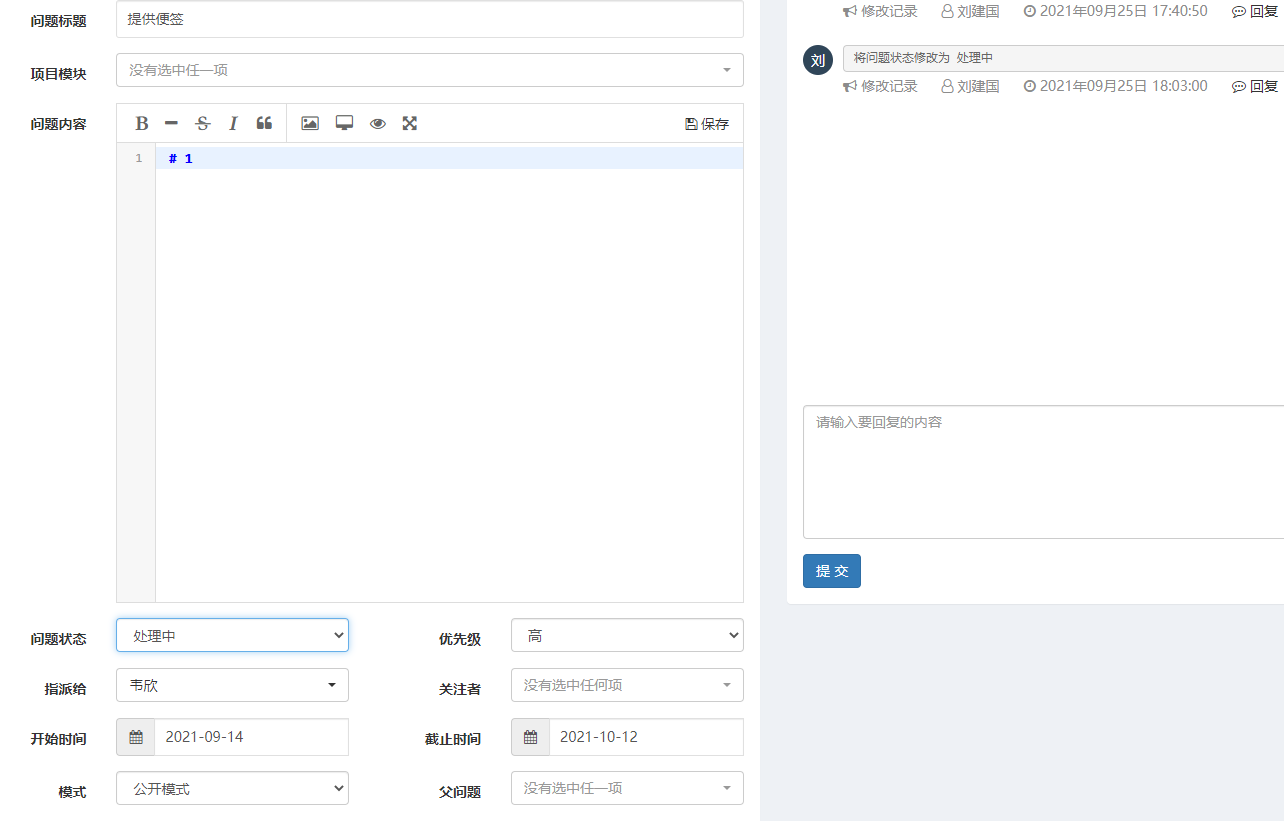Image resolution: width=1284 pixels, height=821 pixels.
Task: Toggle preview with the eye icon
Action: coord(377,123)
